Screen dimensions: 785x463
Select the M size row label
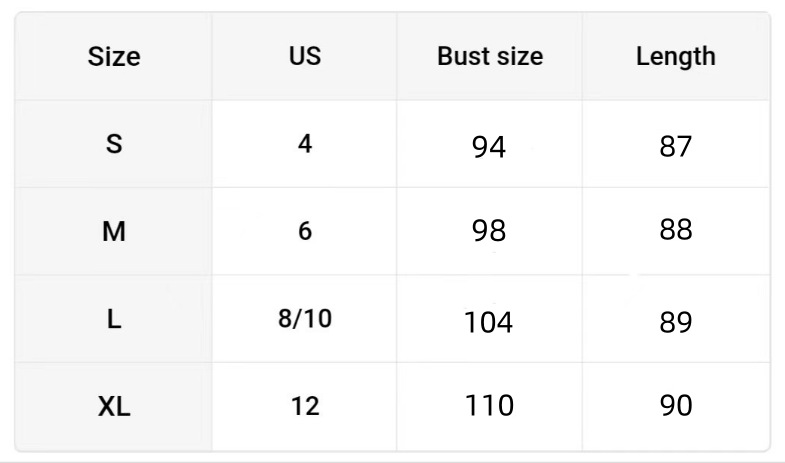114,232
